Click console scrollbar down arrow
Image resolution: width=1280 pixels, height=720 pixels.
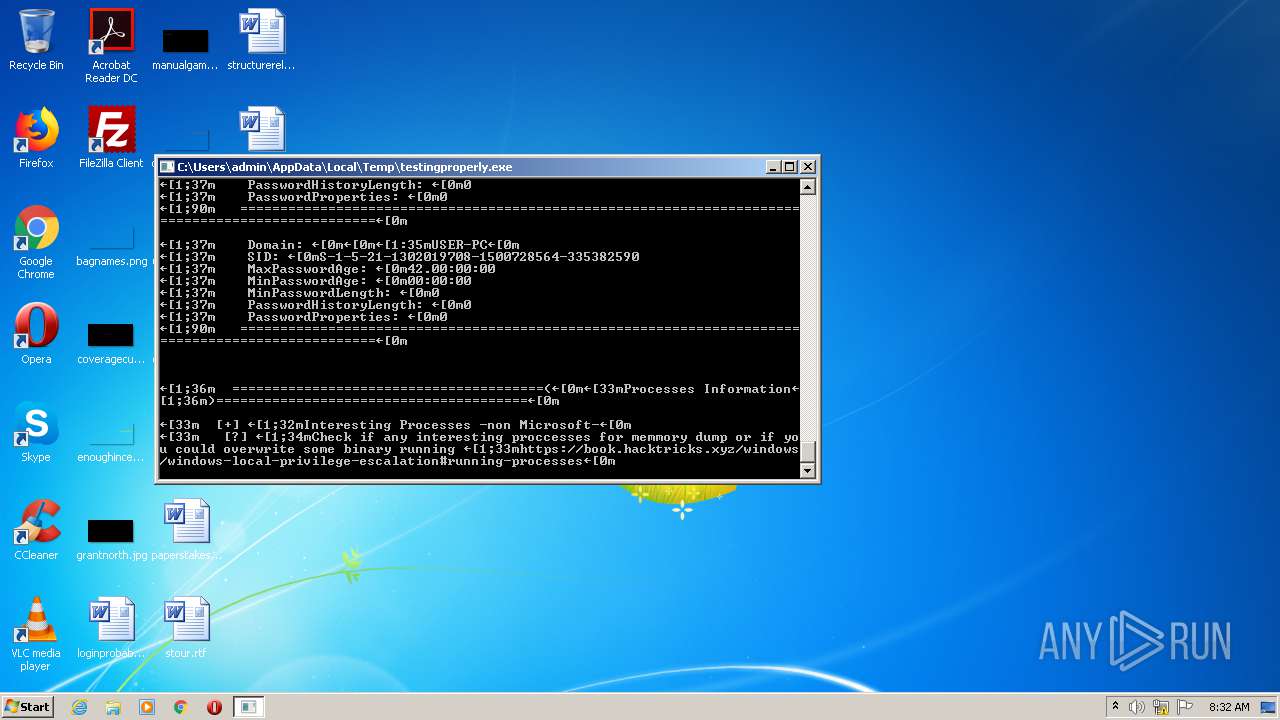pyautogui.click(x=808, y=471)
